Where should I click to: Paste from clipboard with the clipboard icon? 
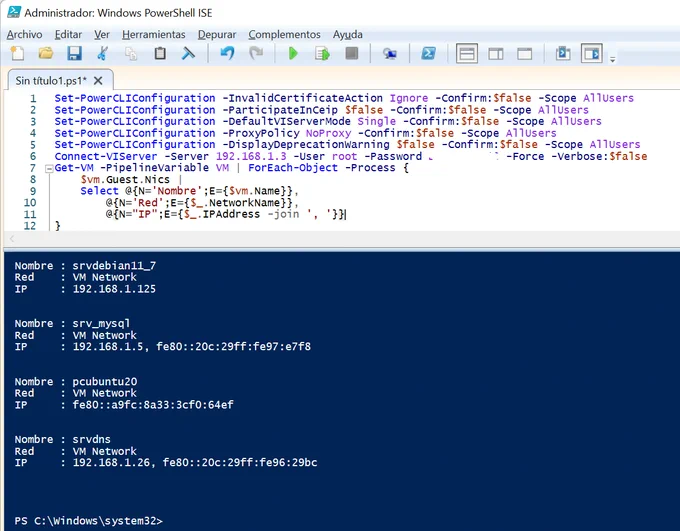(x=160, y=54)
